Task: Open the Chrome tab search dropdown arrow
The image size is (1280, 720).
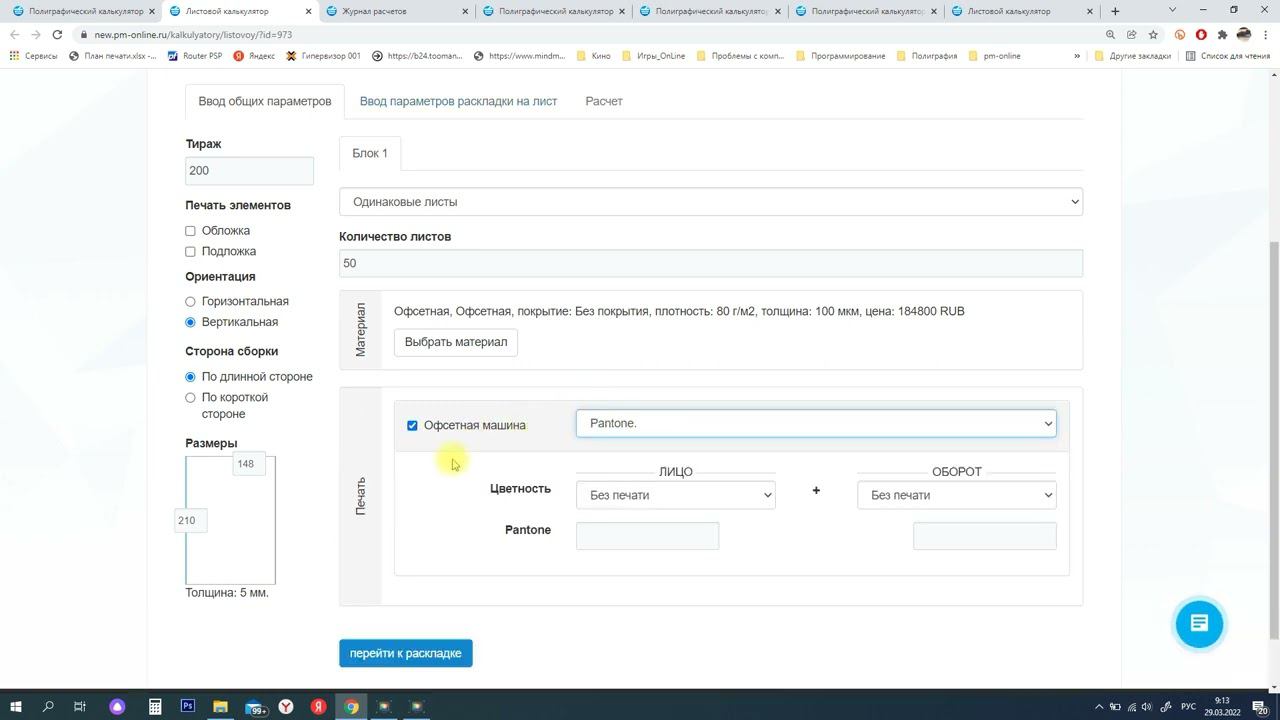Action: click(1172, 10)
